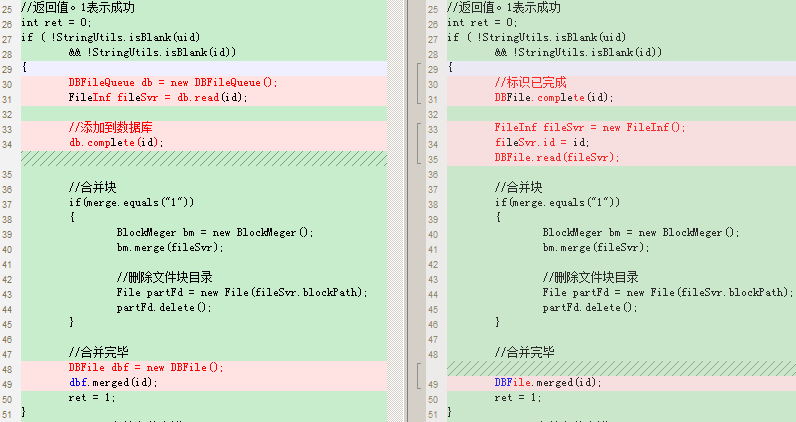Select the hatched placeholder gap above DBFile.merged(id)

[x=621, y=369]
